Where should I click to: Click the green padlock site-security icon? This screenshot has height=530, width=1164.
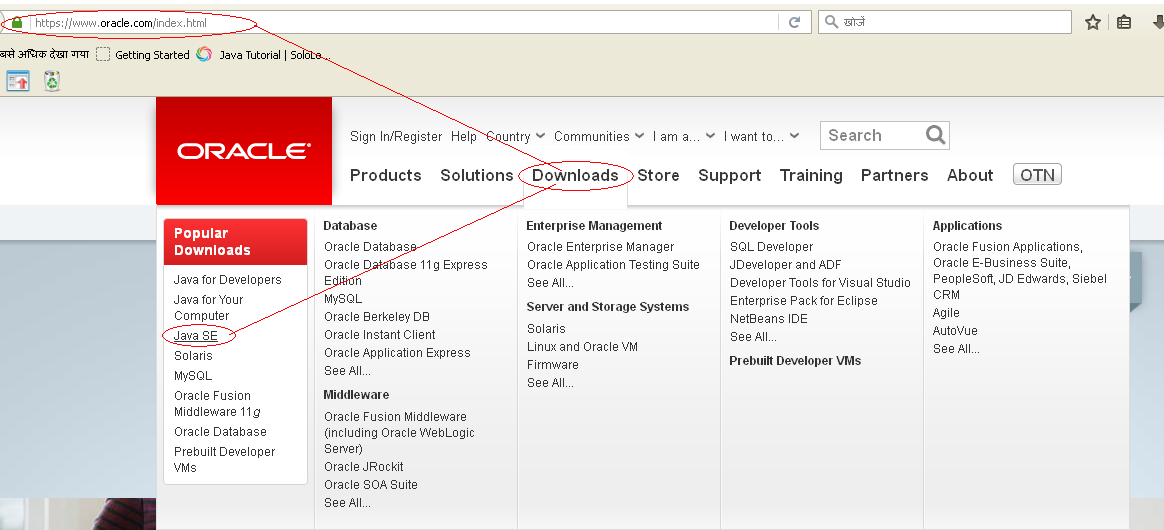point(17,23)
